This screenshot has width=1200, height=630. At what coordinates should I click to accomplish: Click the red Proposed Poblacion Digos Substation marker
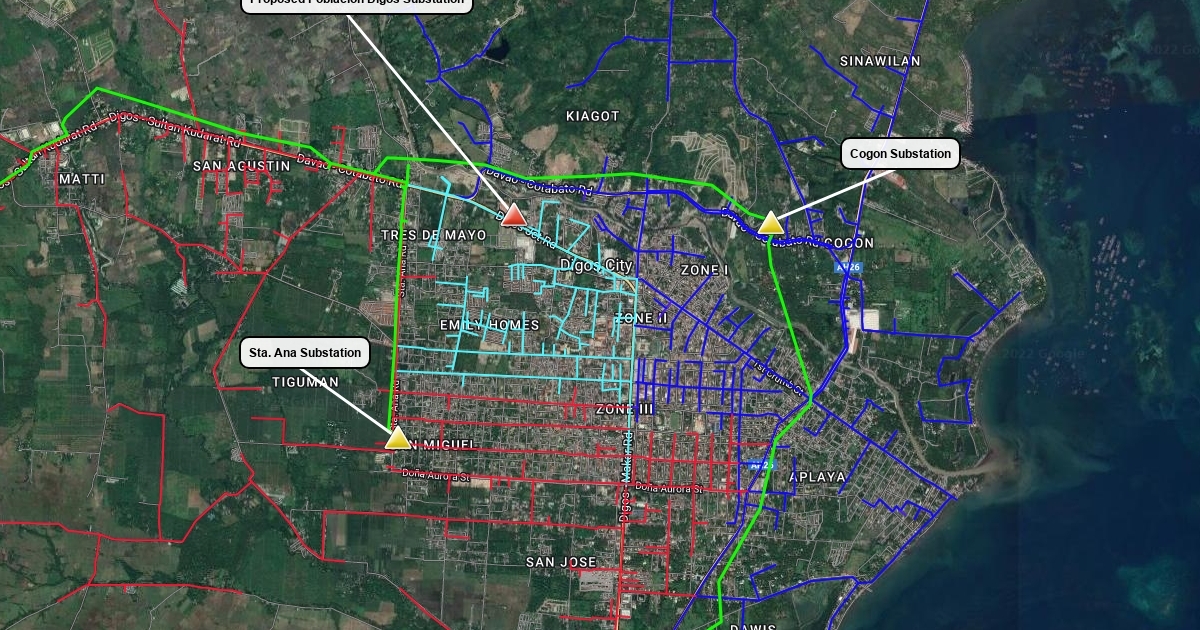tap(513, 215)
